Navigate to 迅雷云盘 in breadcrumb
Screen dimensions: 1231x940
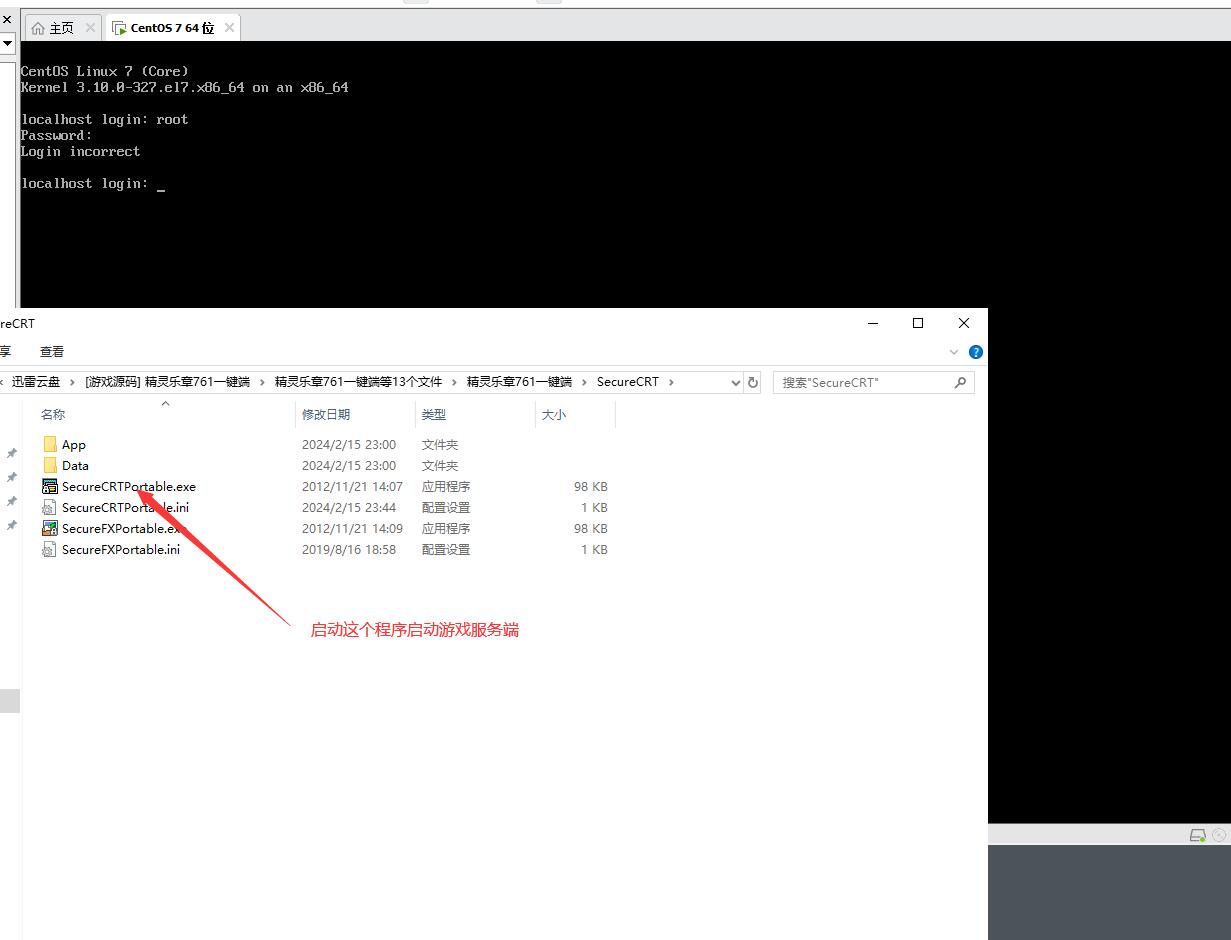(x=36, y=382)
